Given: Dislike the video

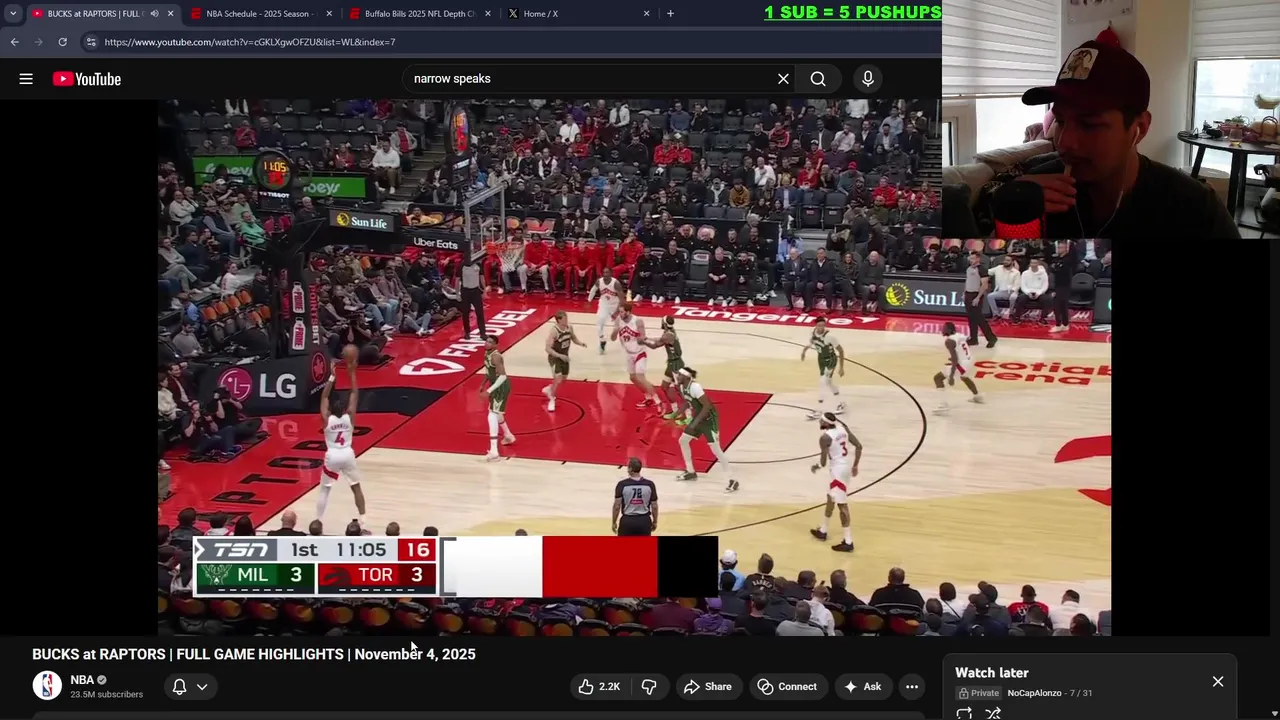Looking at the screenshot, I should click(x=649, y=686).
